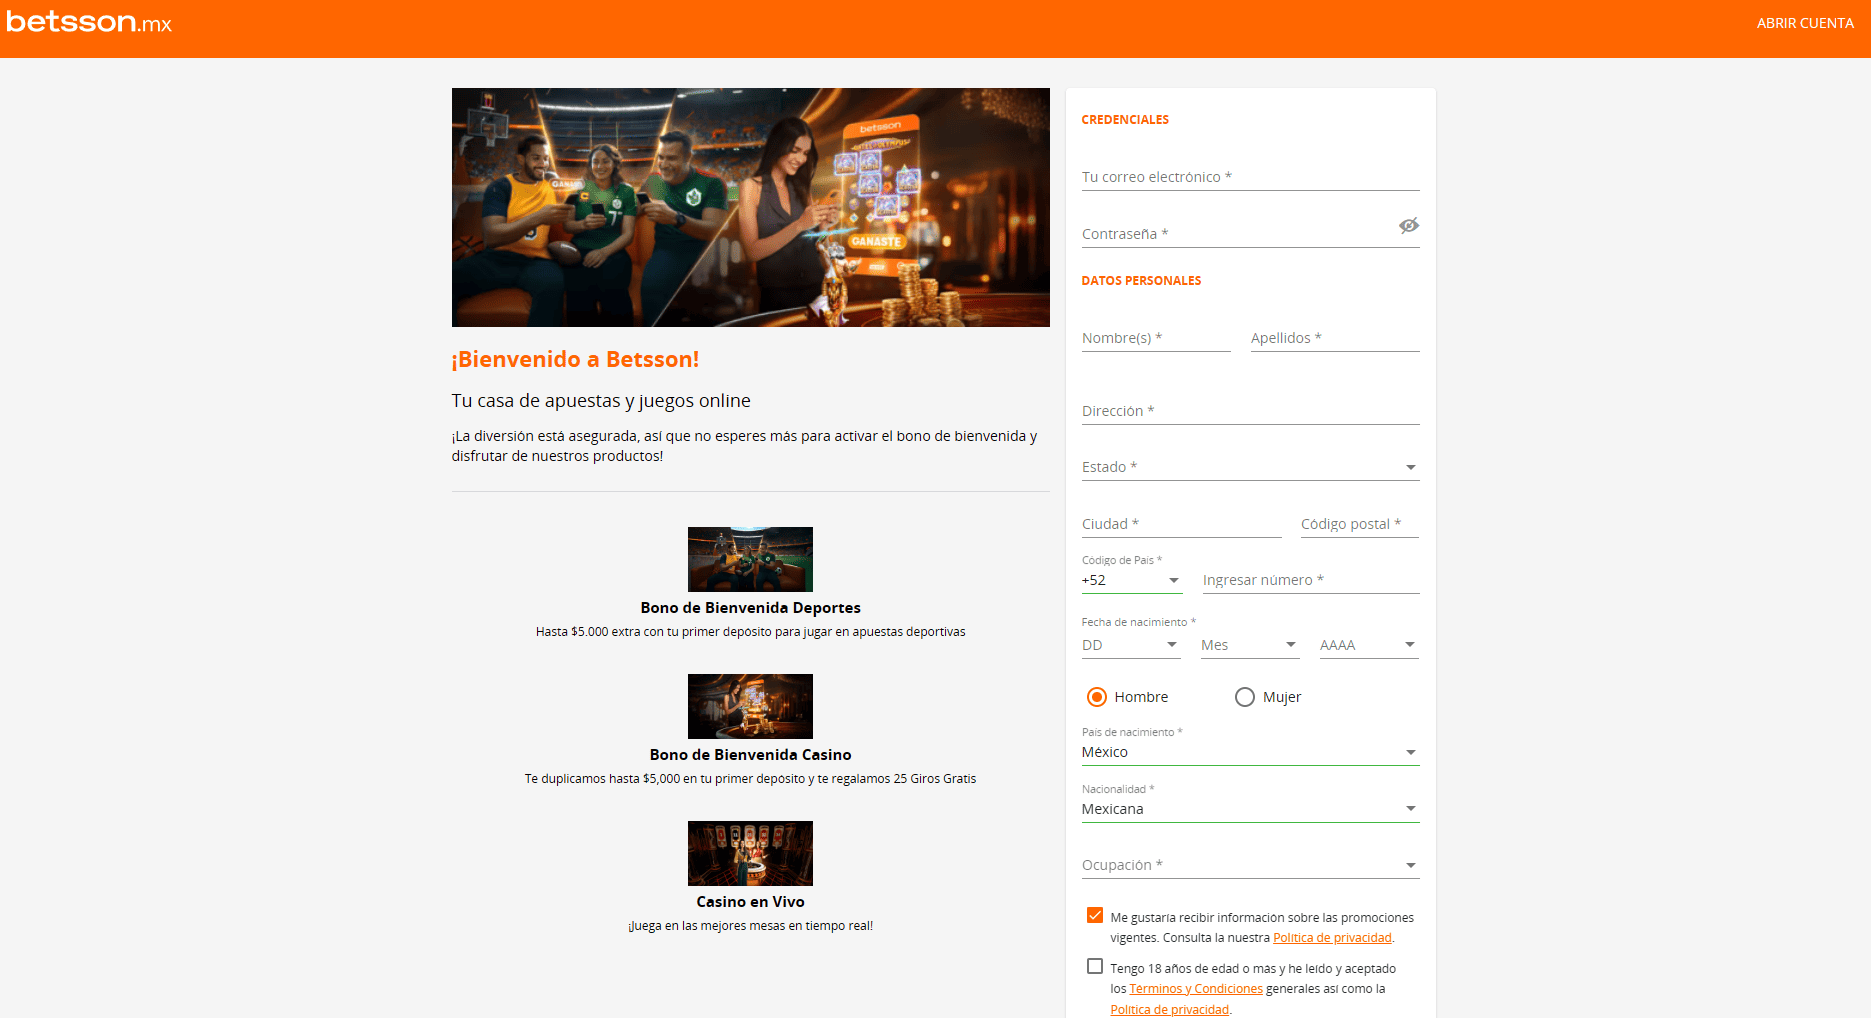Select the Mujer radio button

click(1245, 697)
